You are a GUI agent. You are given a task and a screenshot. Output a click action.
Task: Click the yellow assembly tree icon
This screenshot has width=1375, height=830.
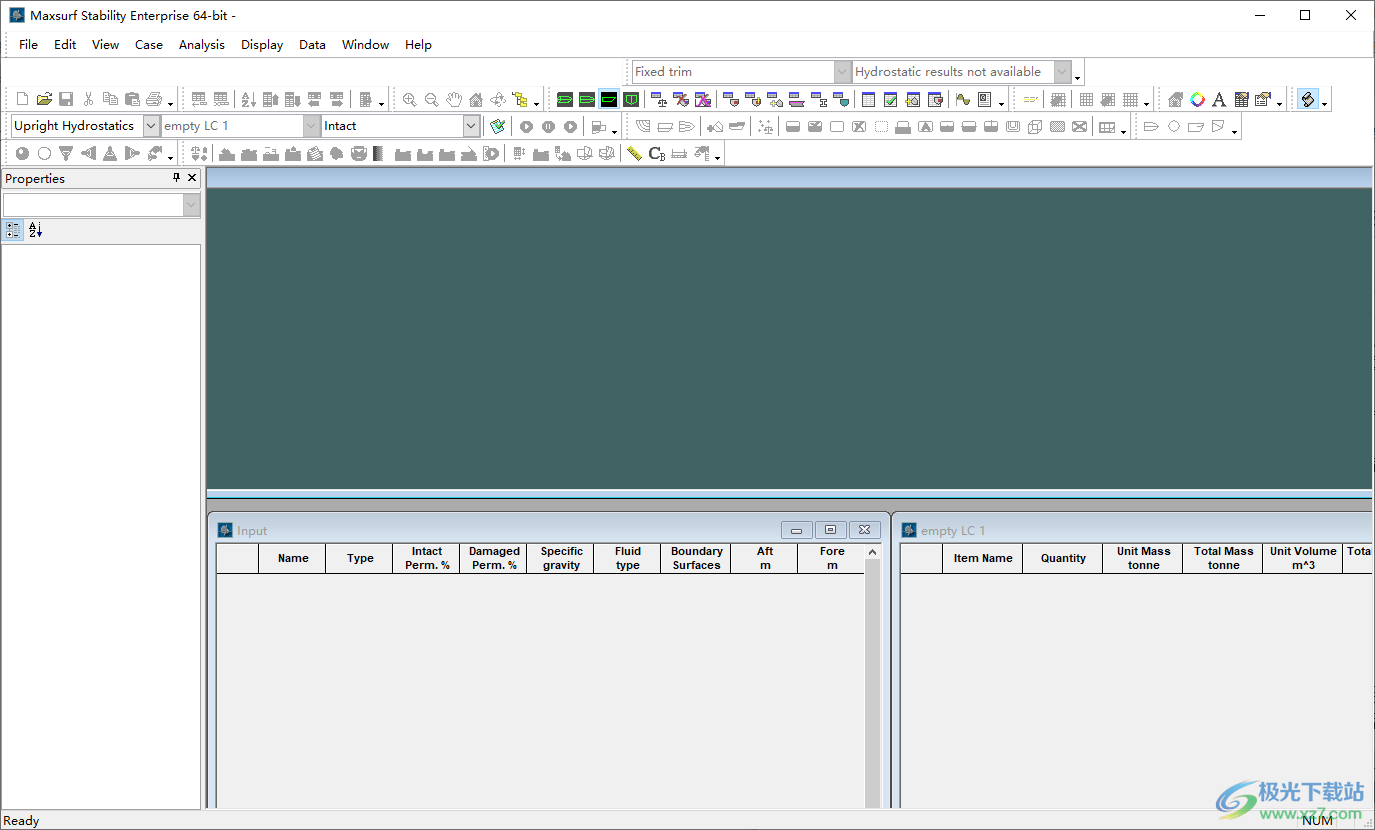(520, 99)
